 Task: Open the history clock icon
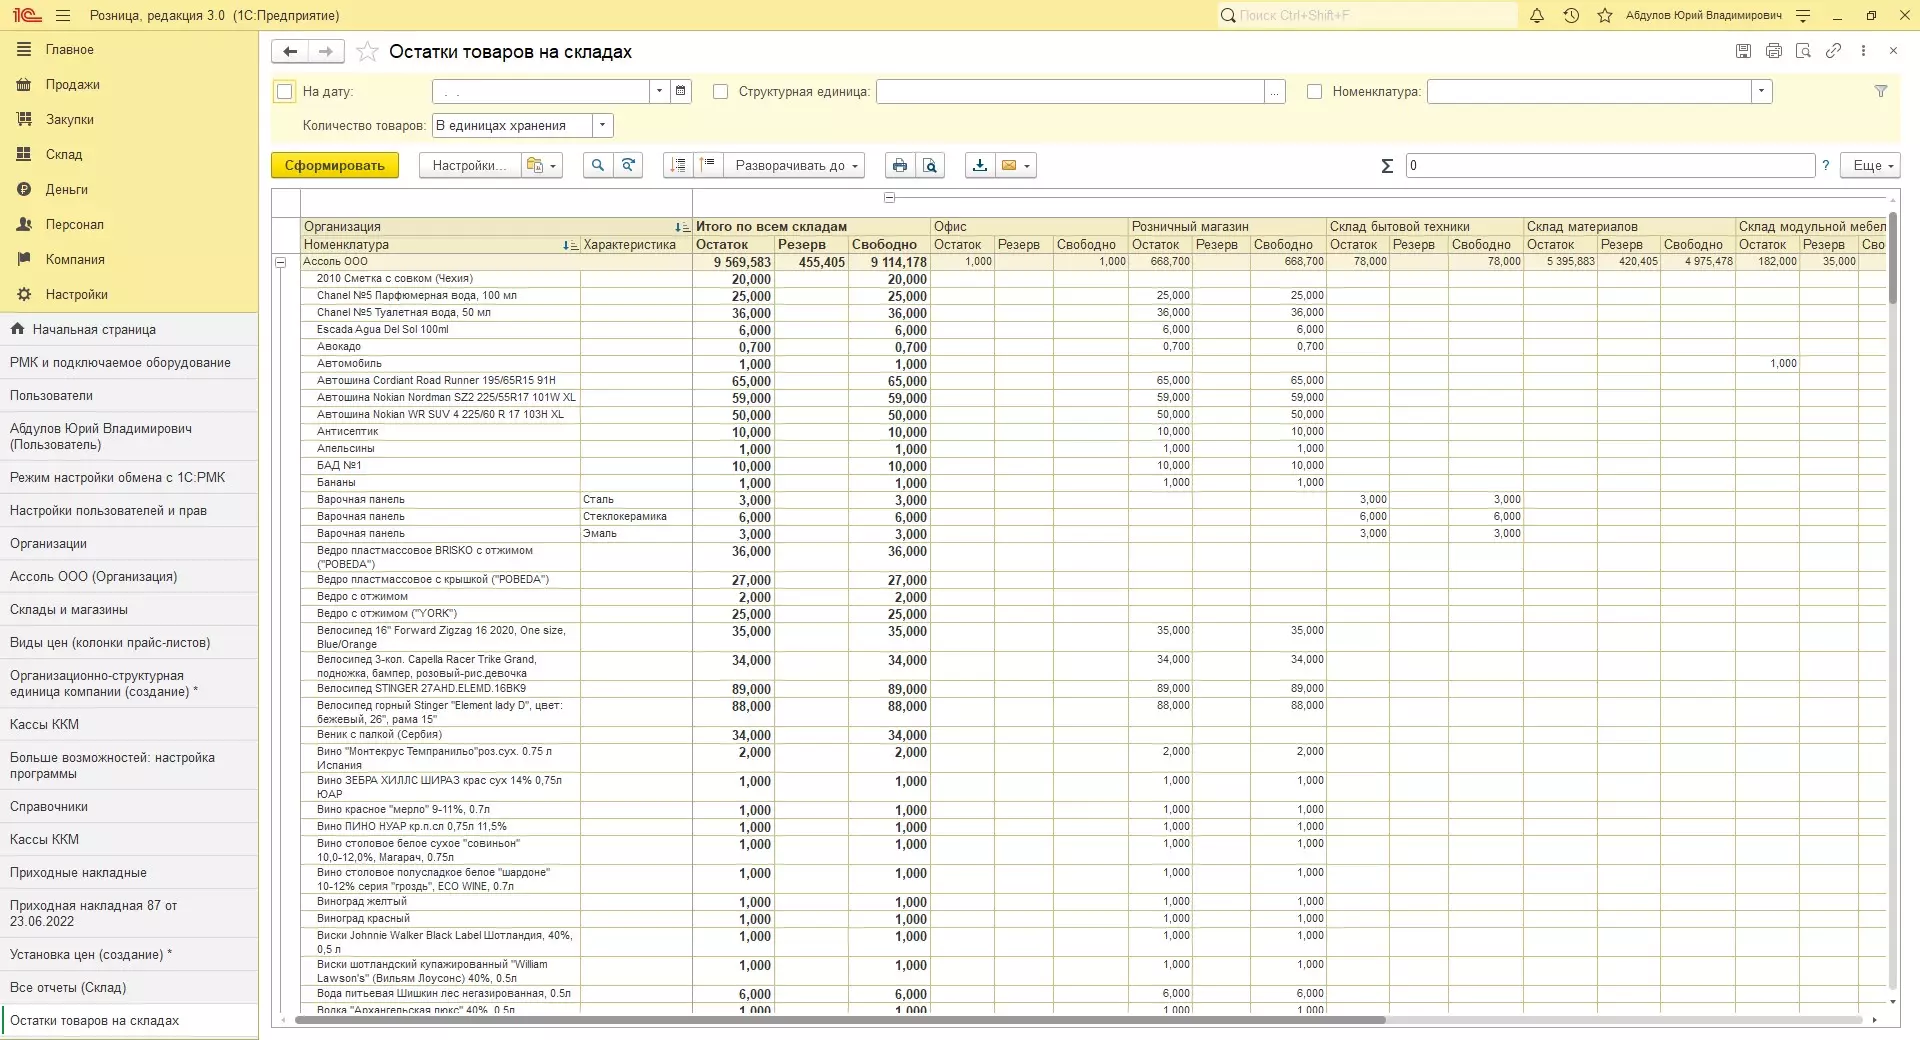click(1571, 15)
